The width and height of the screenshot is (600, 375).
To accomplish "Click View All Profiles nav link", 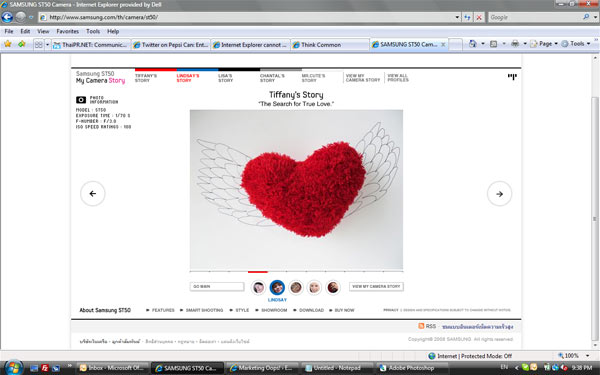I will pos(398,78).
